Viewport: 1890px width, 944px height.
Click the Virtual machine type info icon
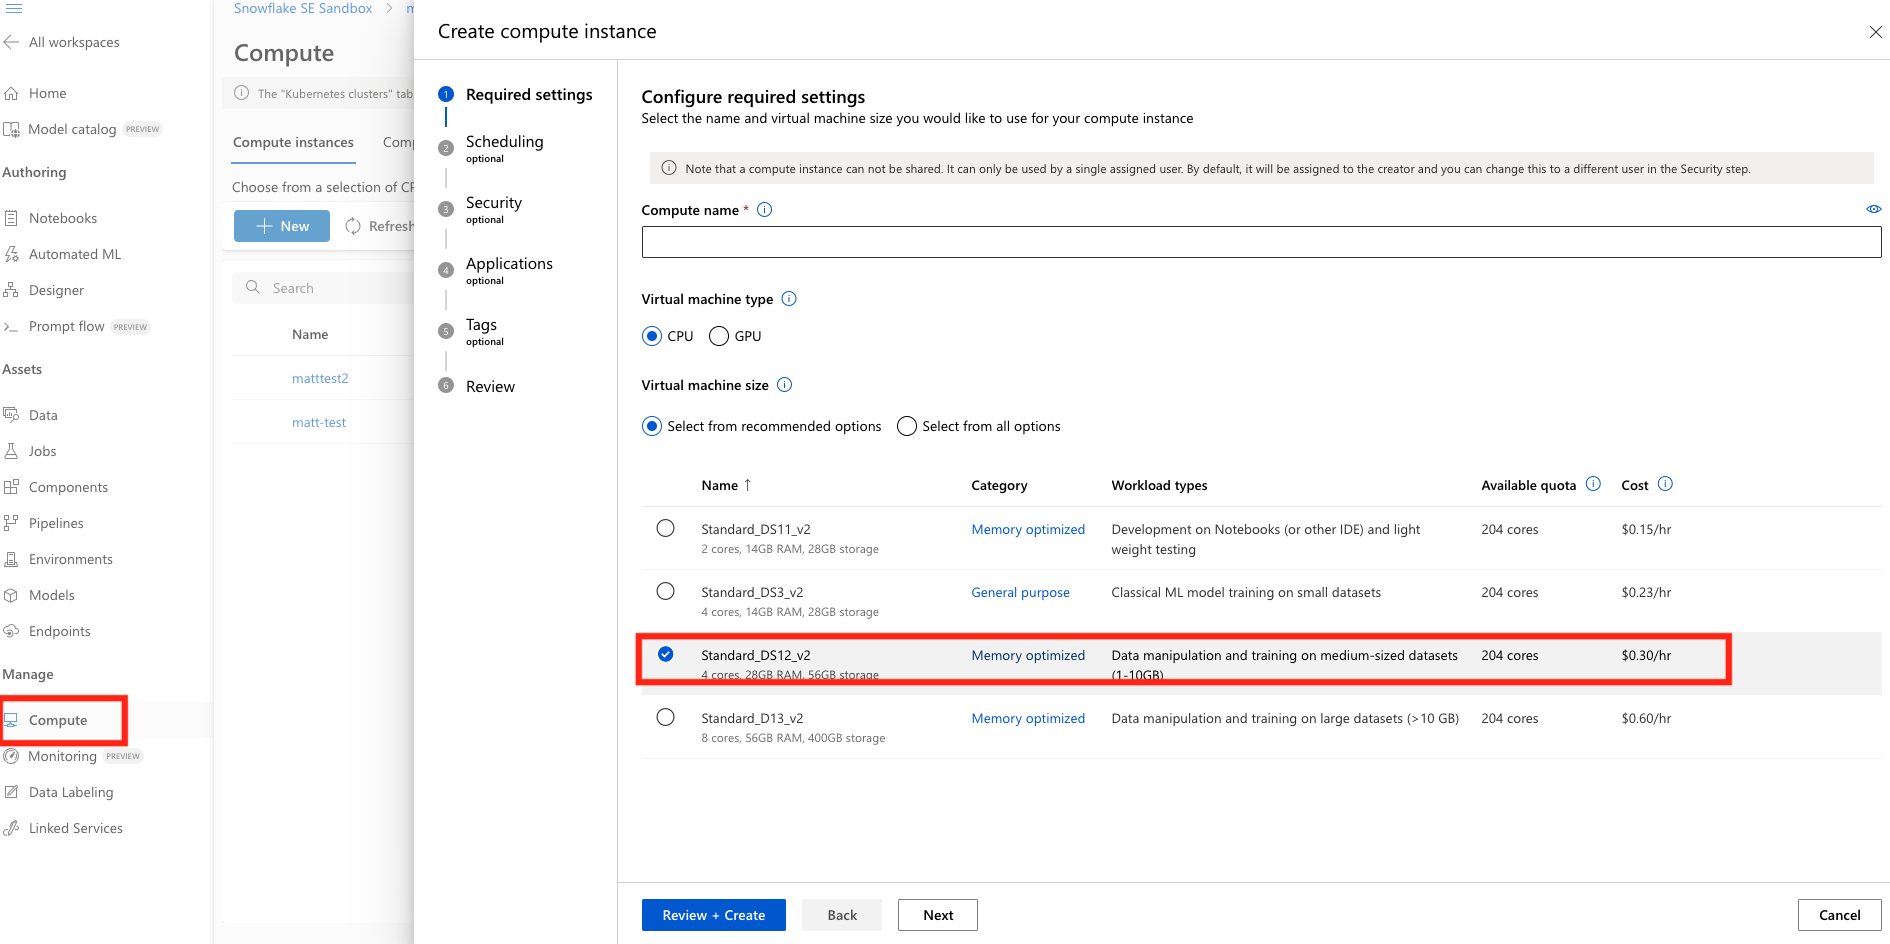[x=789, y=299]
